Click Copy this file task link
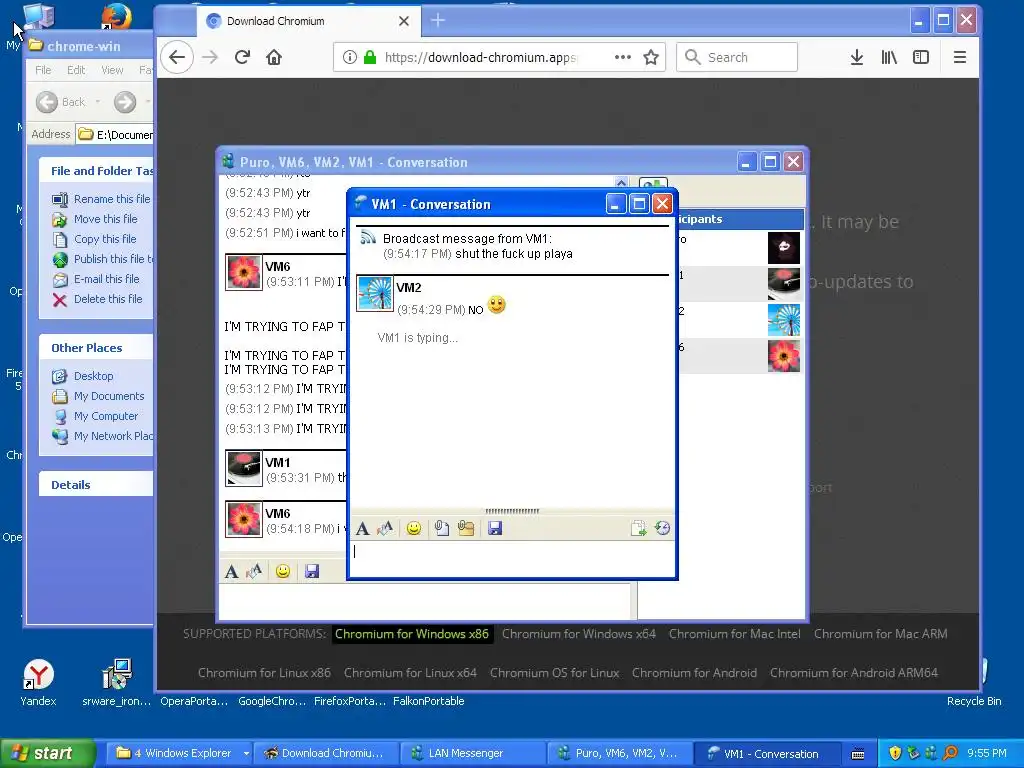 coord(105,239)
